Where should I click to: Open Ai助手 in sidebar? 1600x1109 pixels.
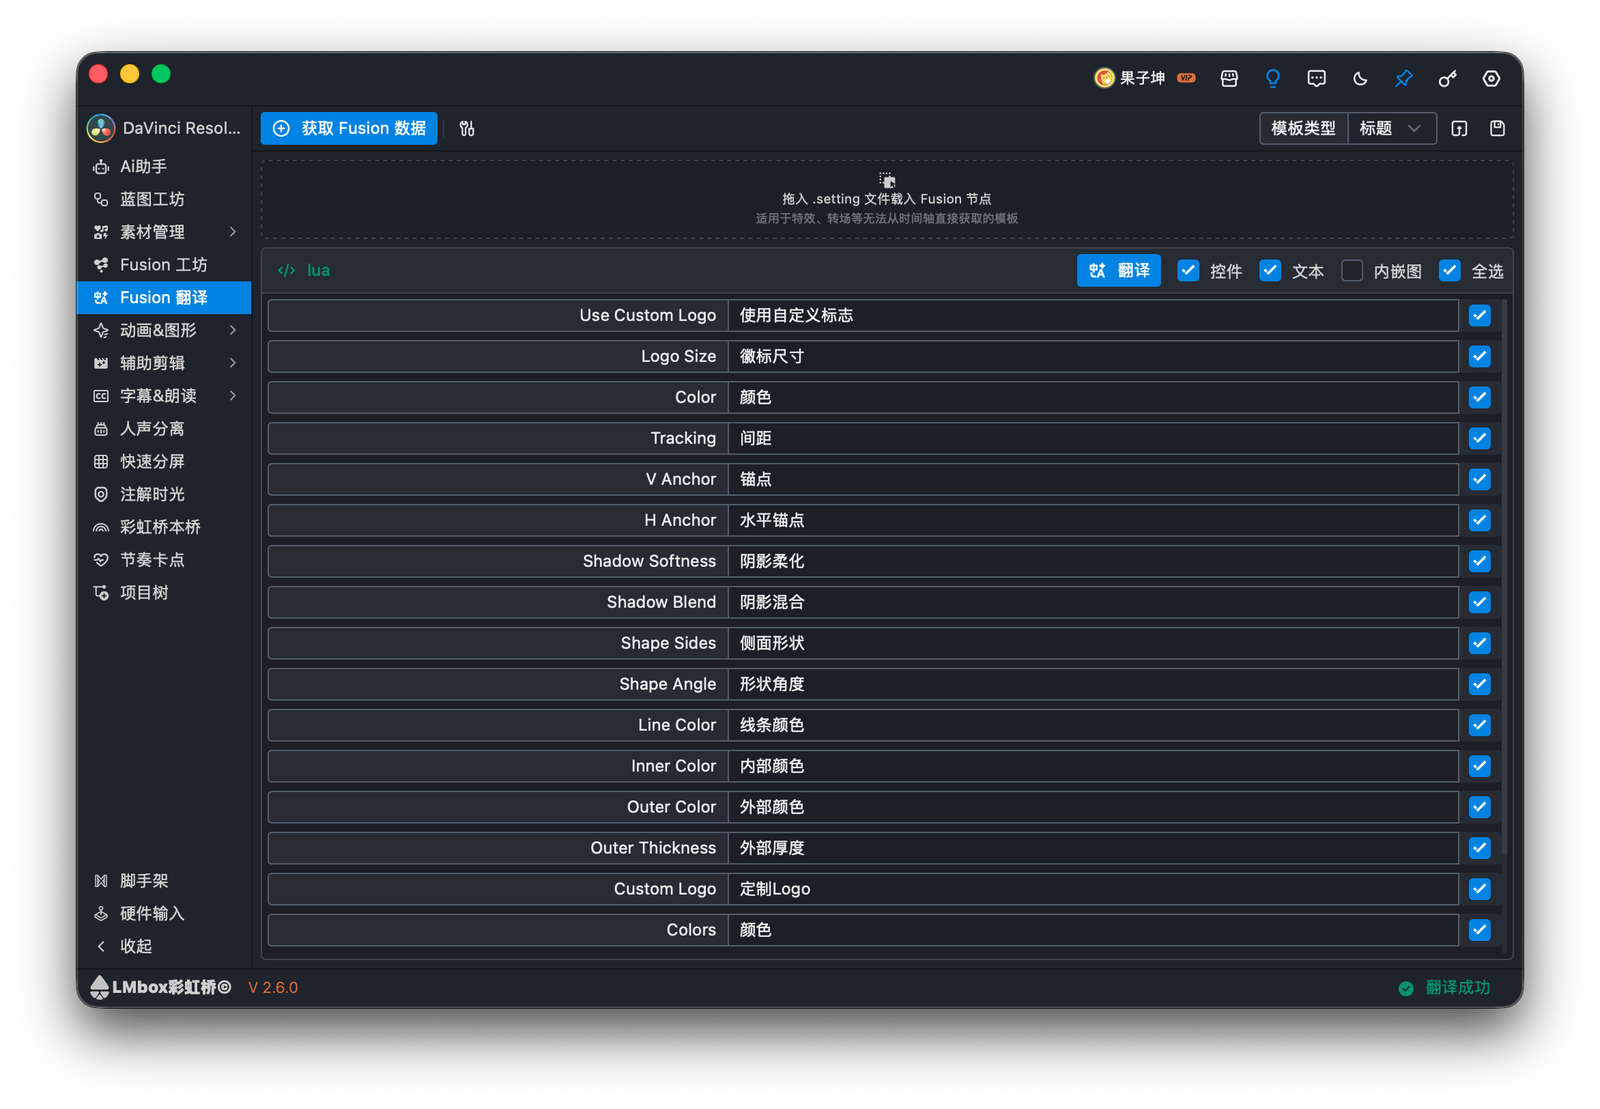(164, 166)
